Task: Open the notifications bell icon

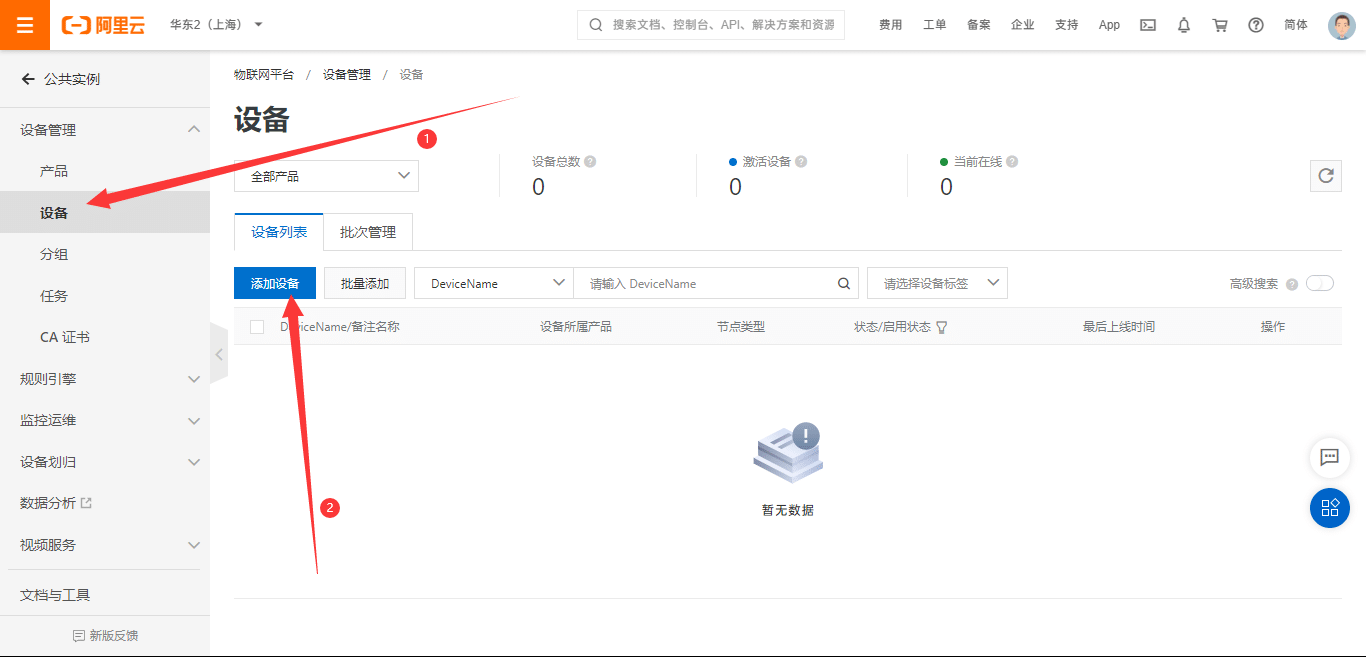Action: click(1183, 24)
